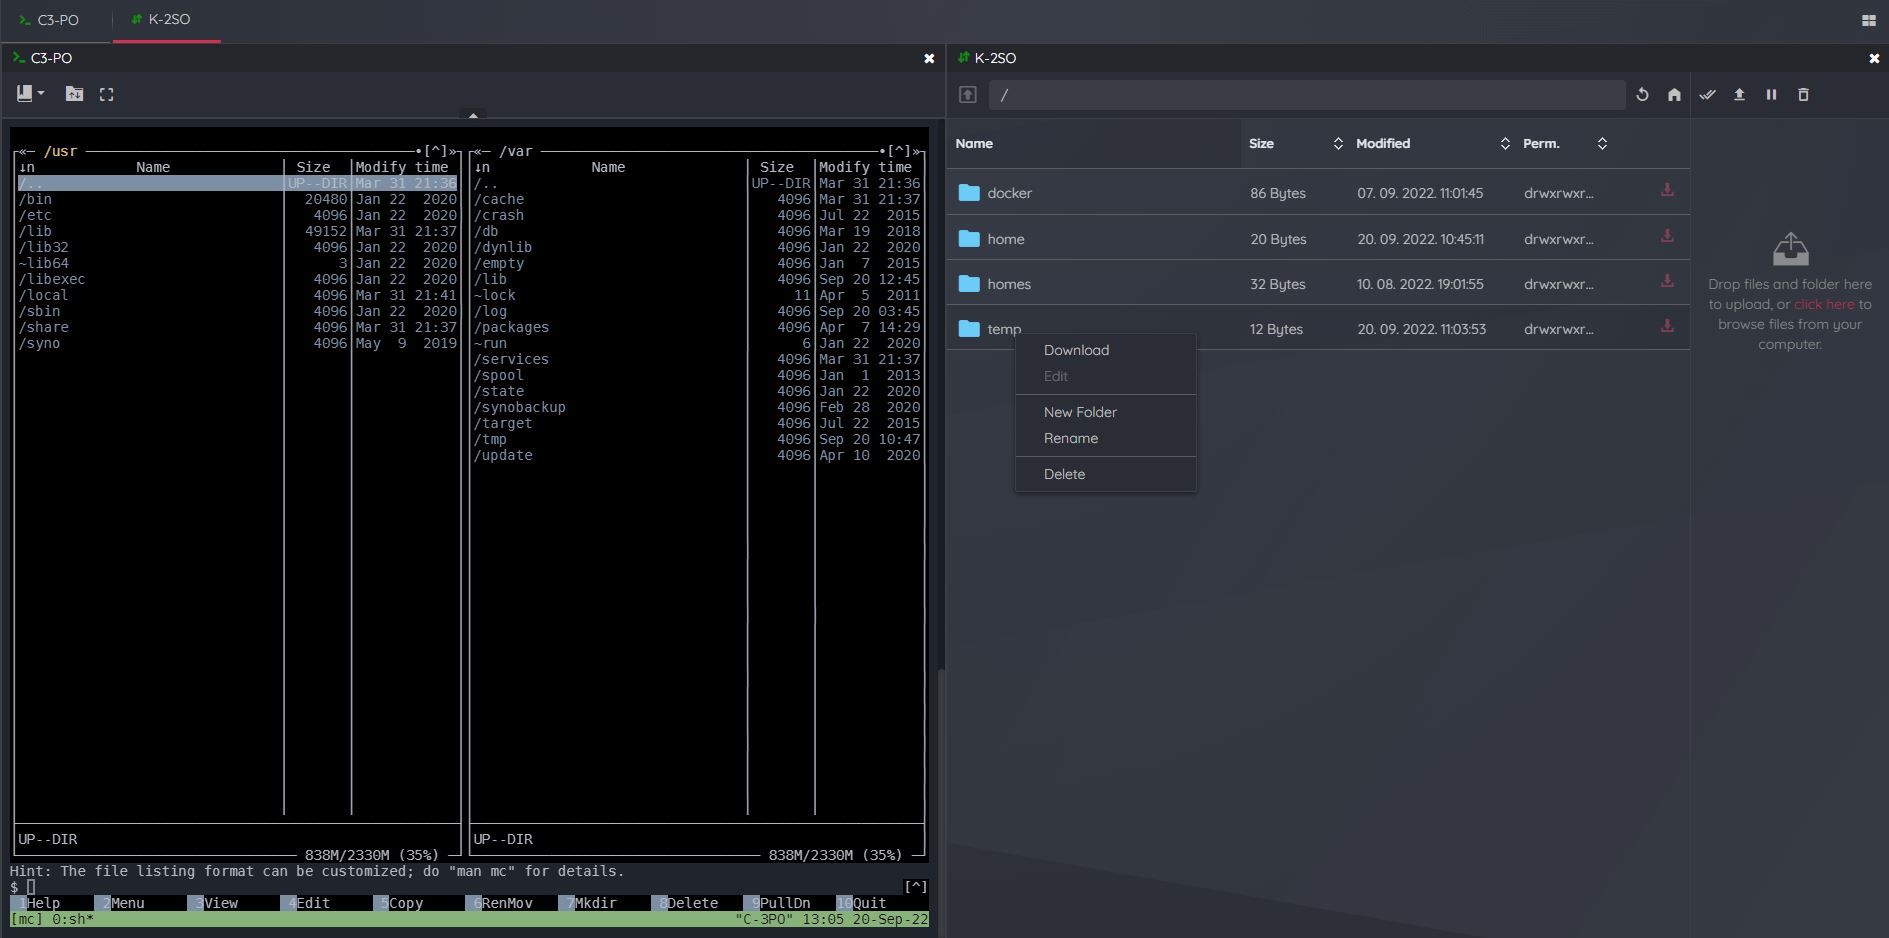This screenshot has width=1889, height=938.
Task: Click the 'click here' upload link
Action: (1824, 304)
